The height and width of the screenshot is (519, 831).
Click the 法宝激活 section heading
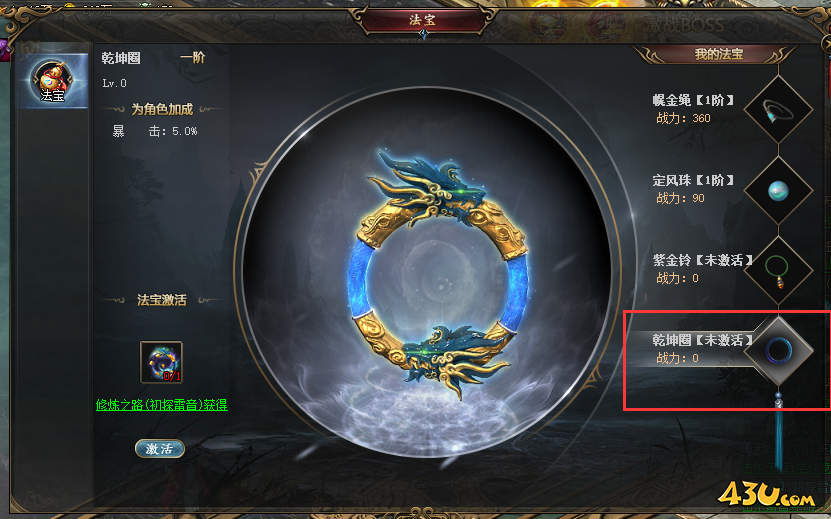coord(162,300)
